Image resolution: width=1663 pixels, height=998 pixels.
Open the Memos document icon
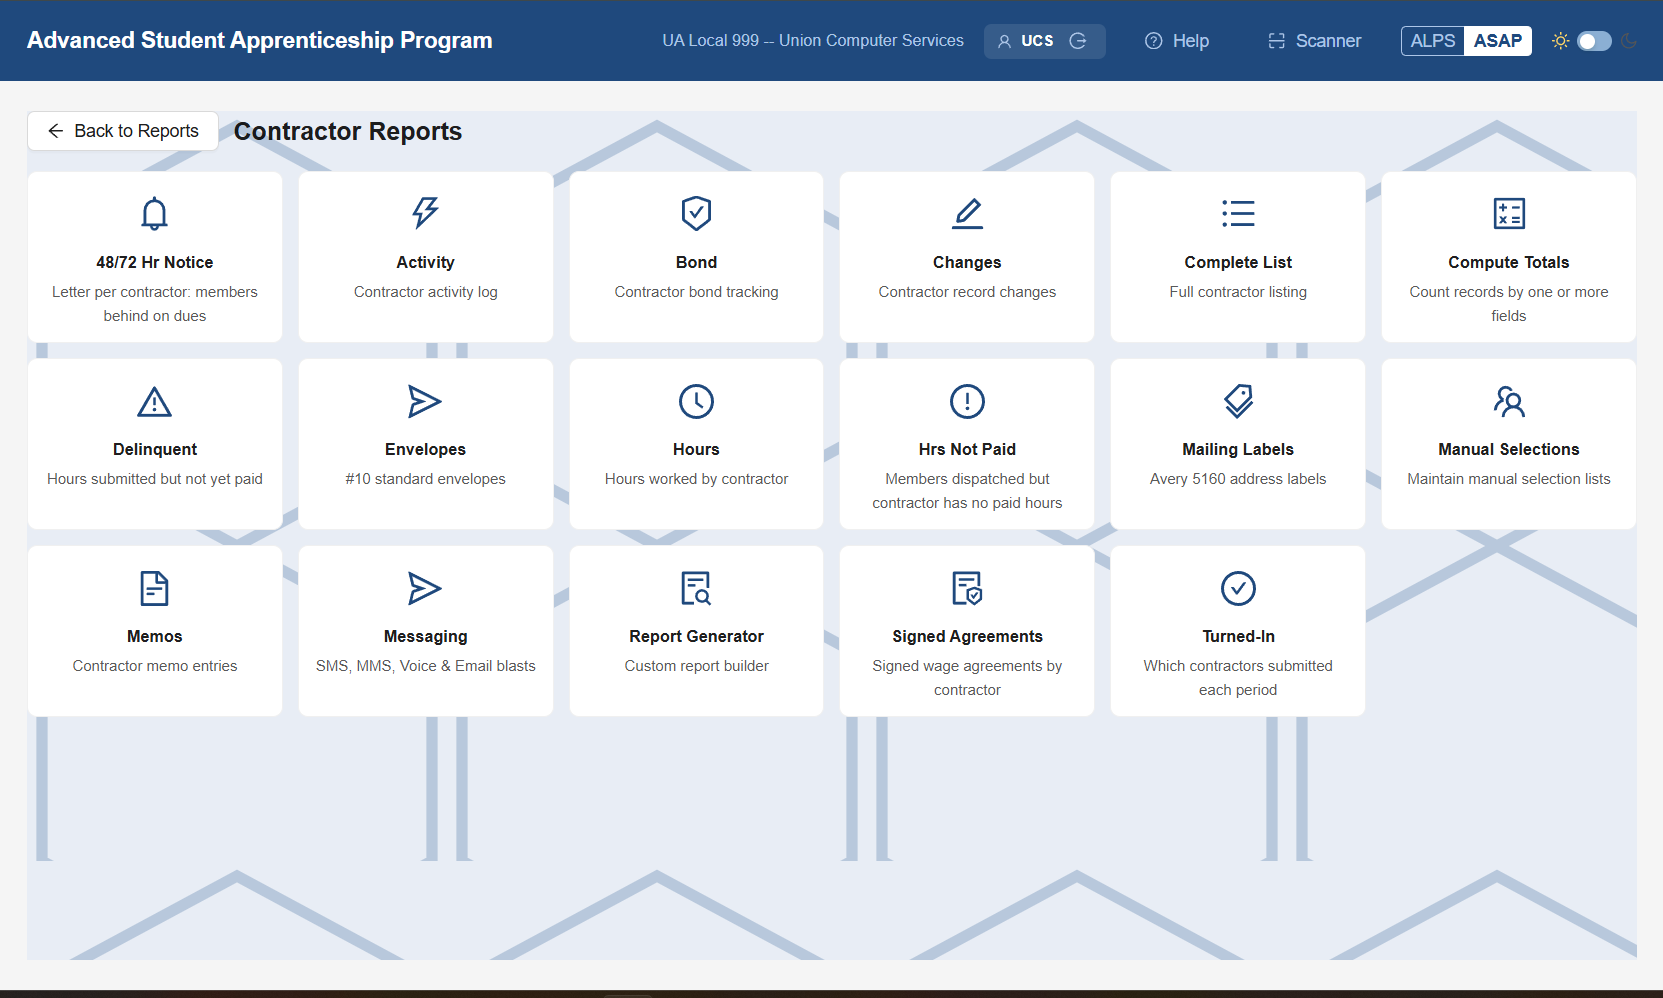154,588
